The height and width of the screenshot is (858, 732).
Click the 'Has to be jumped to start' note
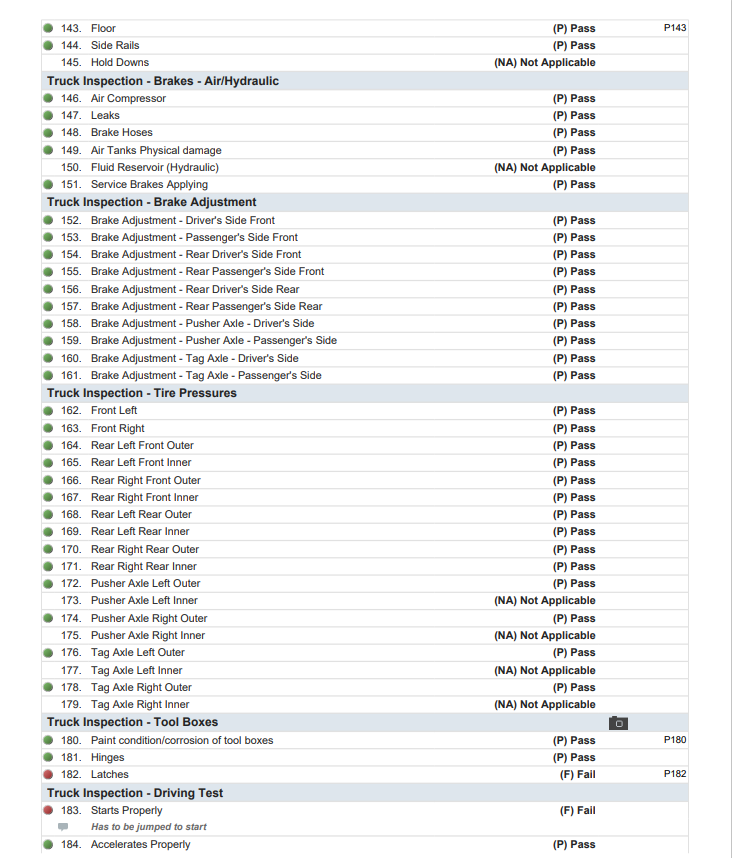pos(150,827)
